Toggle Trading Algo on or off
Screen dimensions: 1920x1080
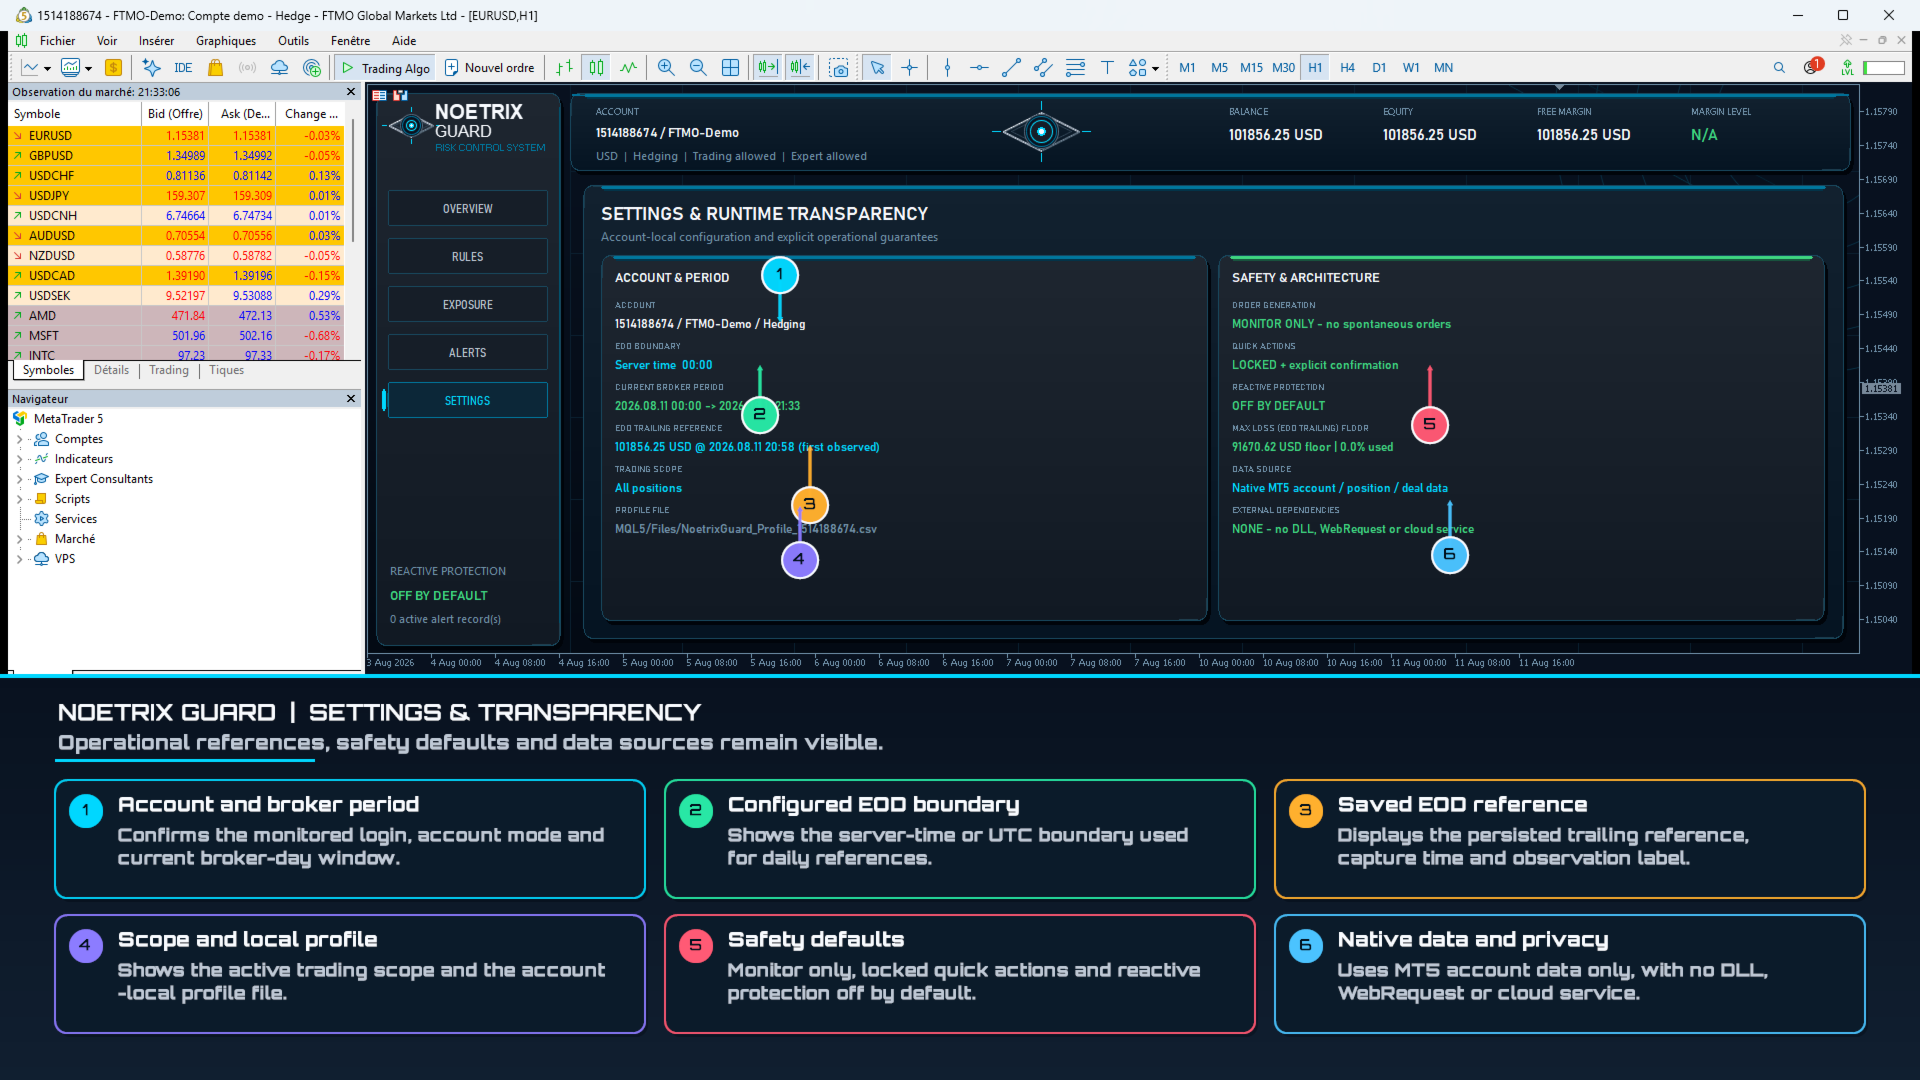pyautogui.click(x=386, y=68)
